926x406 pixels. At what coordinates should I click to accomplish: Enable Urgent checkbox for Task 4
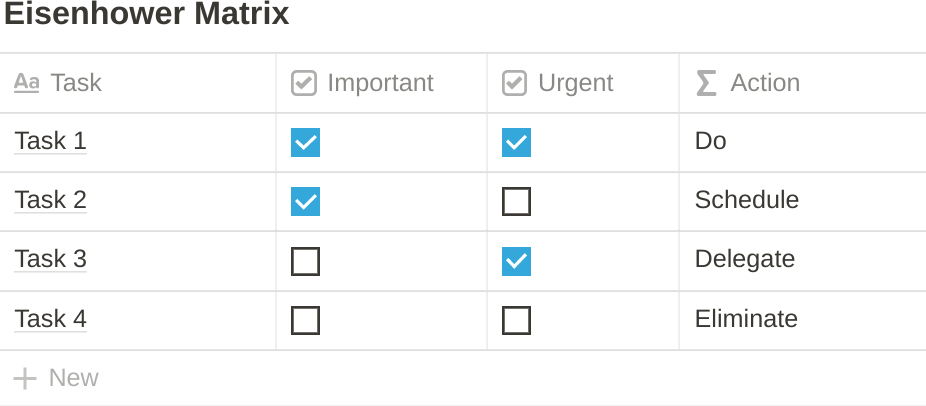click(x=516, y=321)
